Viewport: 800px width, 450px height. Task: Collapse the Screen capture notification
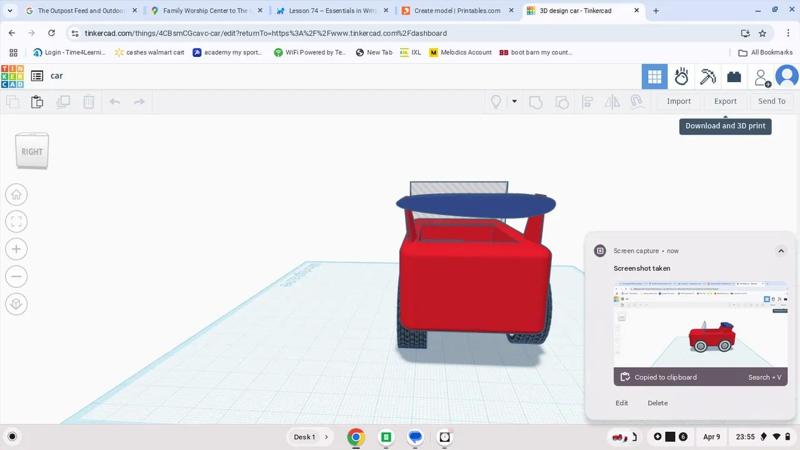click(x=781, y=251)
